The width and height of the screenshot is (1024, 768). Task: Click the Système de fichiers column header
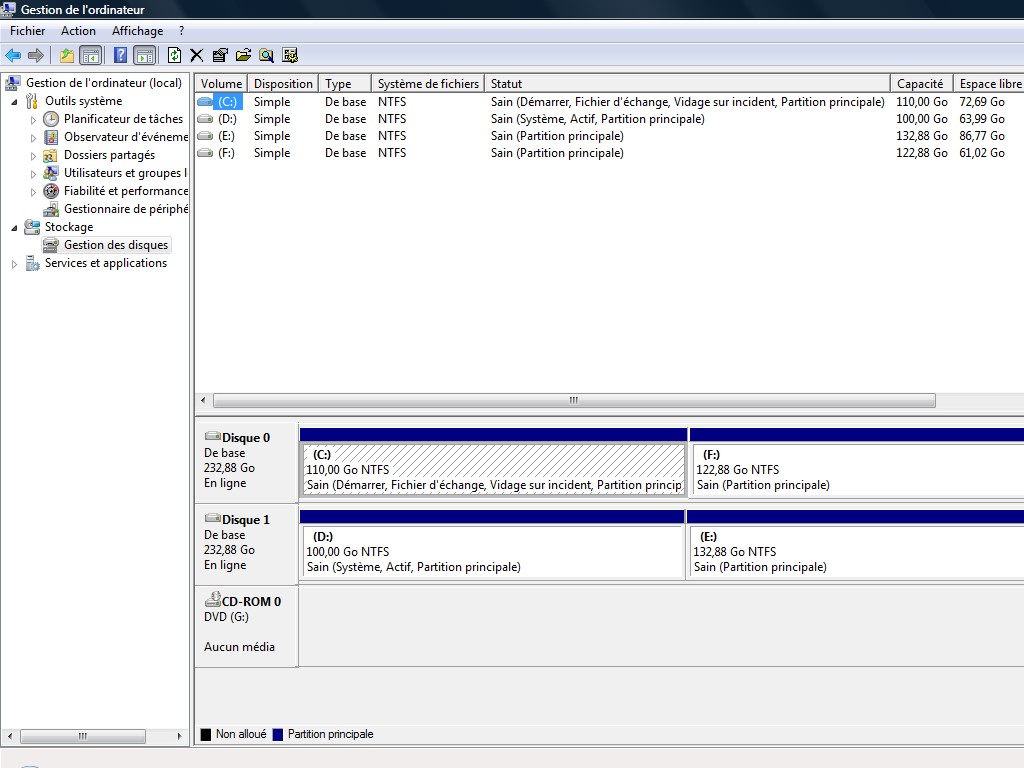[x=428, y=84]
